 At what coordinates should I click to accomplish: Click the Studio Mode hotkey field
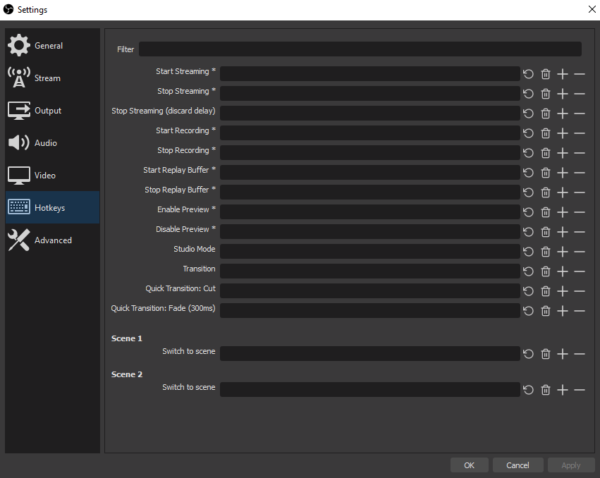(x=370, y=251)
